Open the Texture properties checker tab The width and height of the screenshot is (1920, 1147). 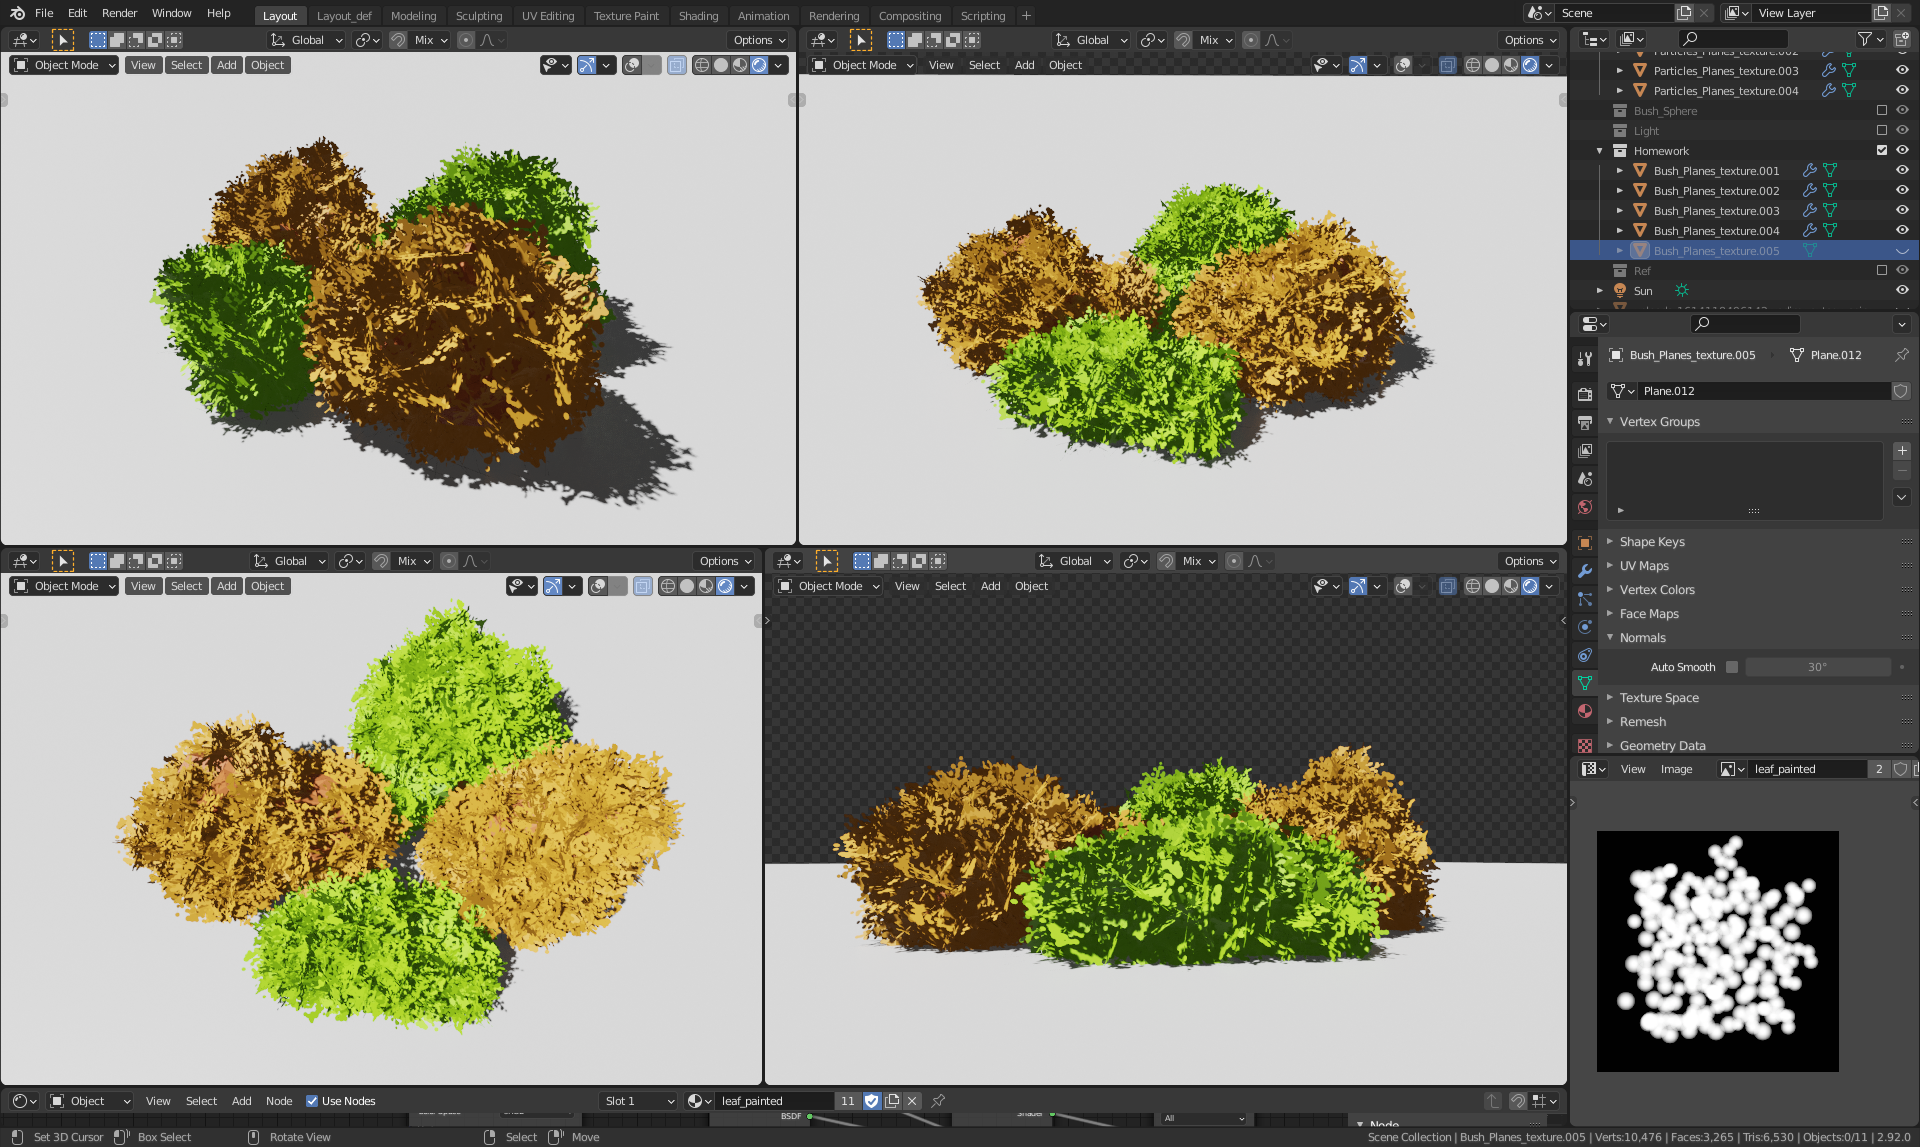pos(1585,745)
